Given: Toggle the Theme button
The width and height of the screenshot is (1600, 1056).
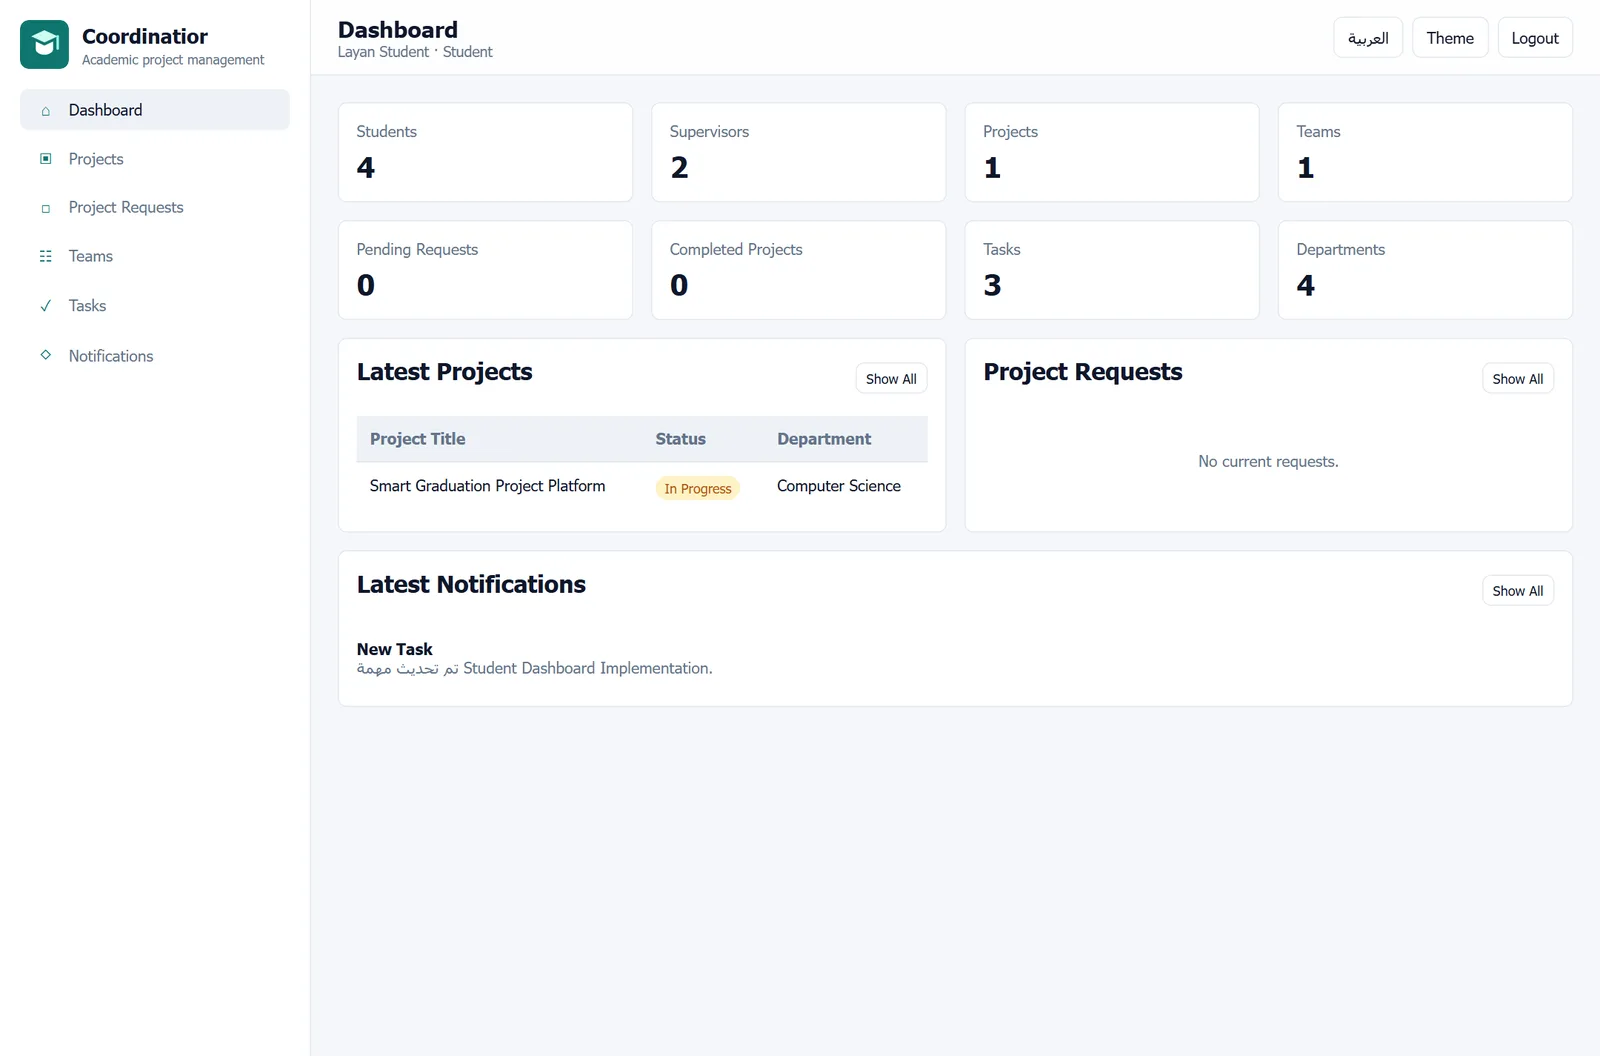Looking at the screenshot, I should [x=1450, y=38].
